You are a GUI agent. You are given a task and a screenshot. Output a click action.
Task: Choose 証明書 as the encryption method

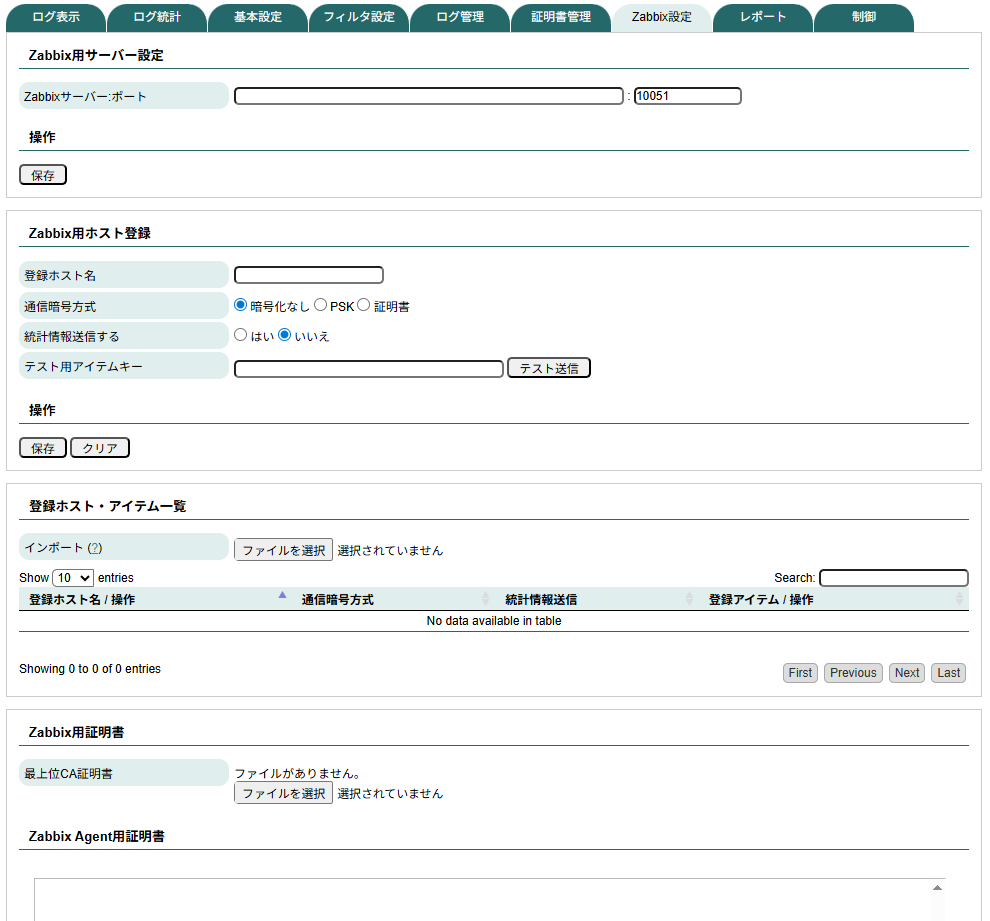[364, 304]
